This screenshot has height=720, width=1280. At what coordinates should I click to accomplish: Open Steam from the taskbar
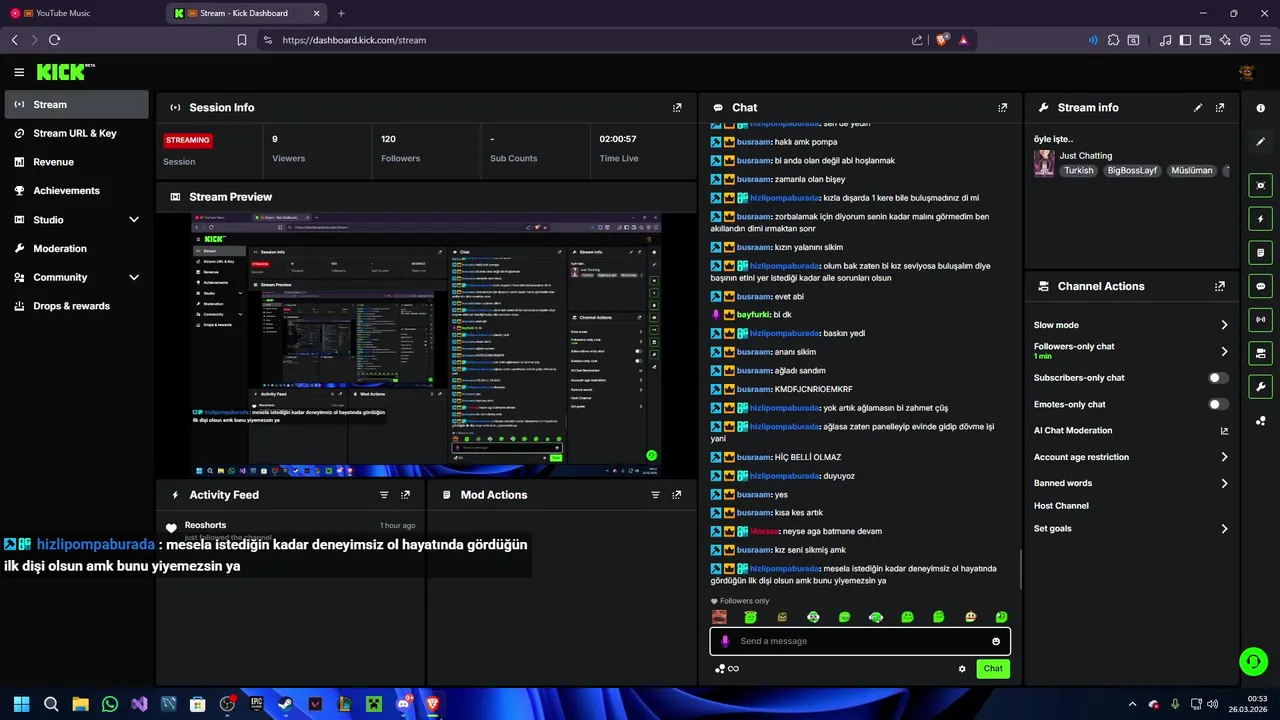coord(286,704)
